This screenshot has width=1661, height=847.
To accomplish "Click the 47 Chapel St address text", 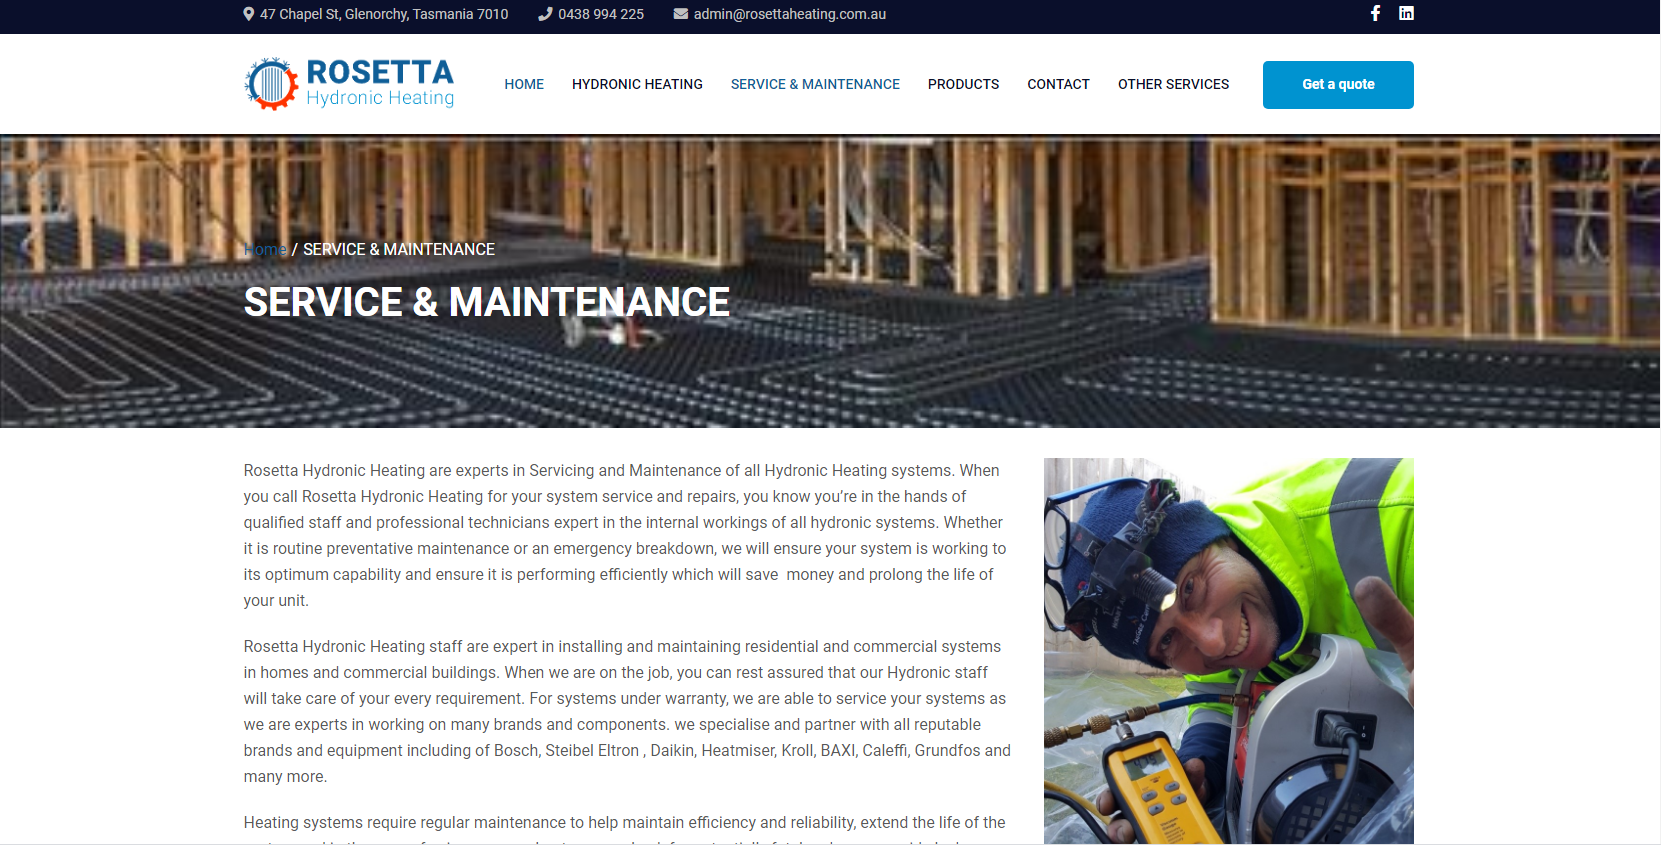I will click(x=384, y=14).
